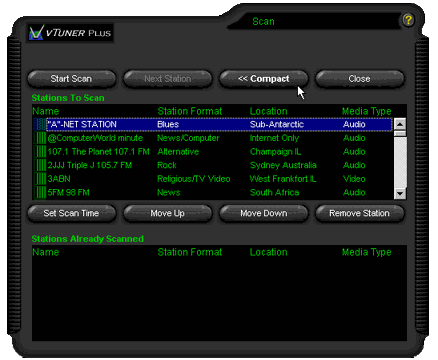Select the @ComputerWorld minute station
Viewport: 438px width, 360px height.
pos(95,138)
